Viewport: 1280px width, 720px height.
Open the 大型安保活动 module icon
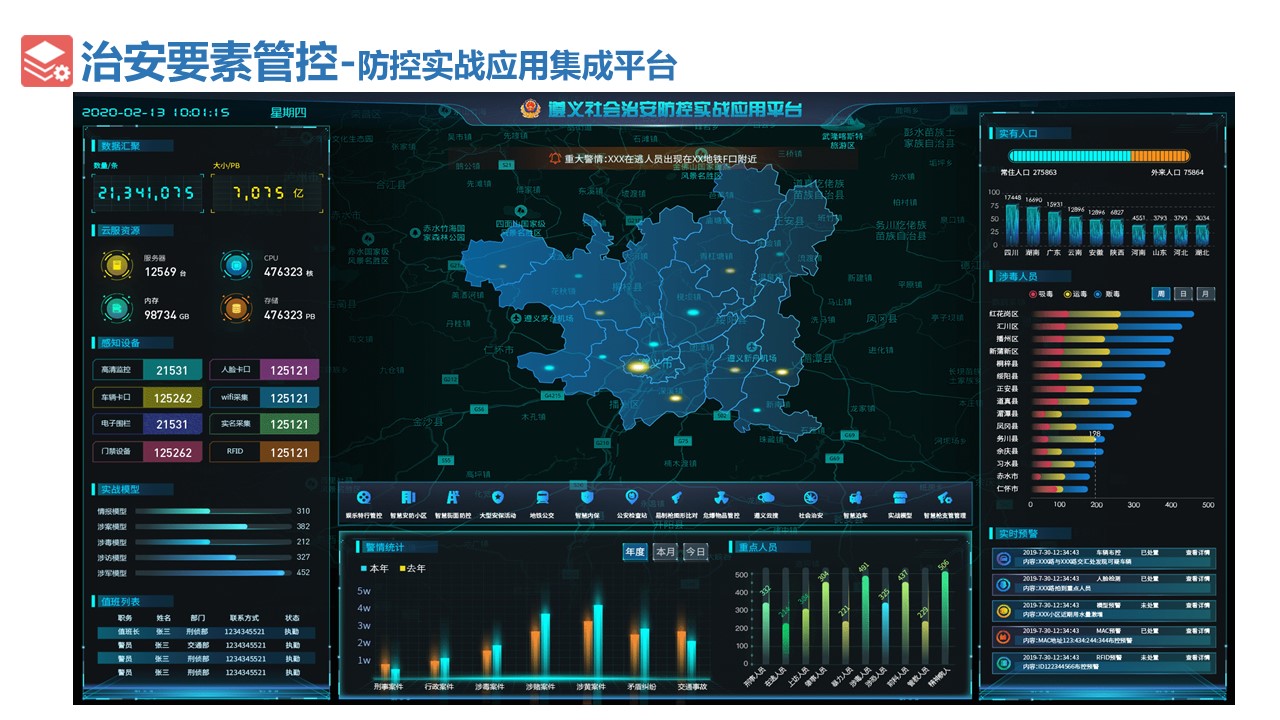[498, 498]
